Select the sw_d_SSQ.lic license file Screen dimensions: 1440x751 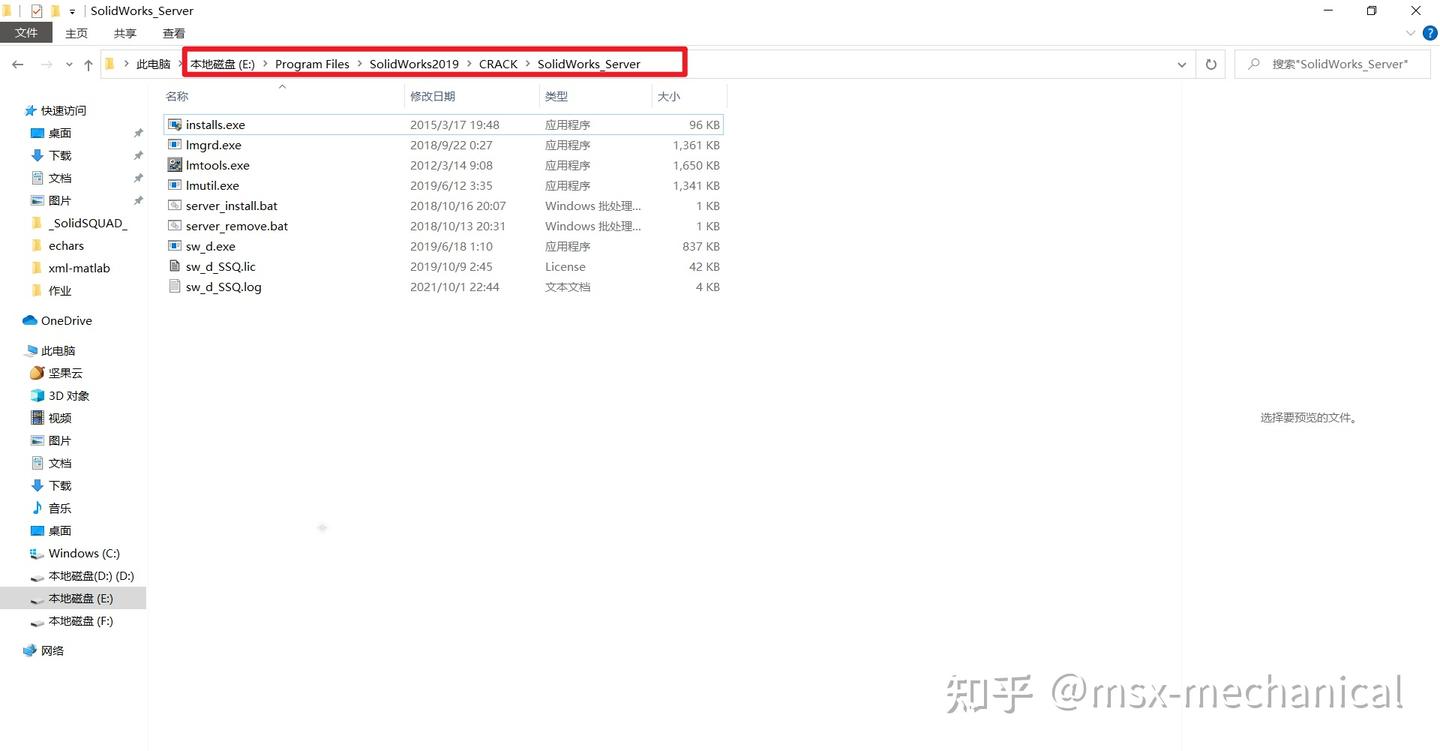[x=220, y=267]
